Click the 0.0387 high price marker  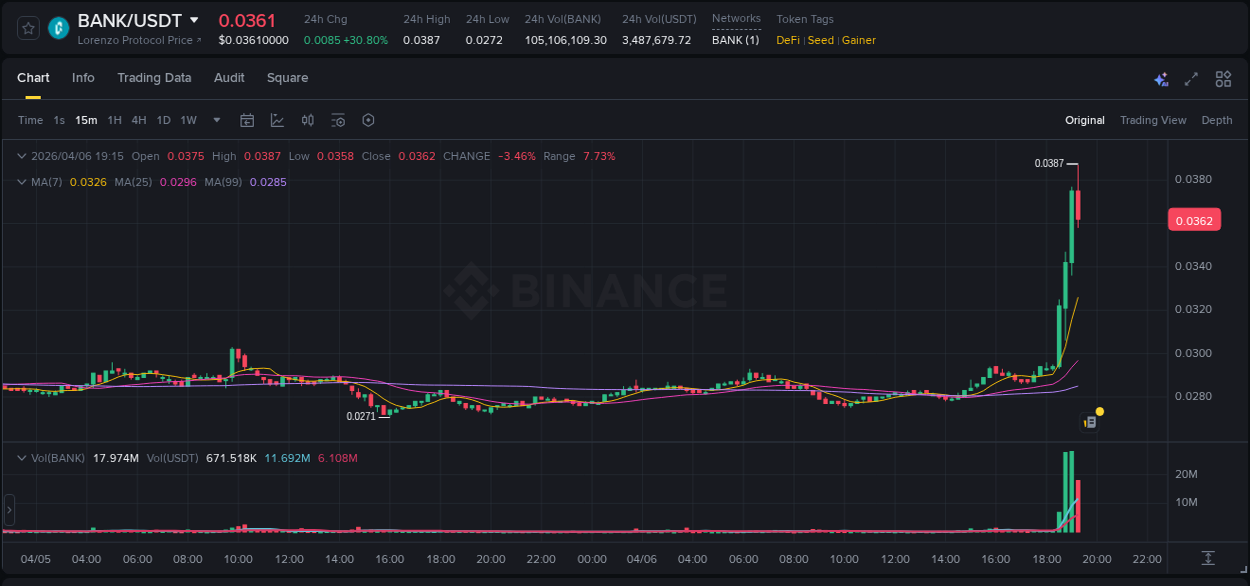(x=1049, y=163)
